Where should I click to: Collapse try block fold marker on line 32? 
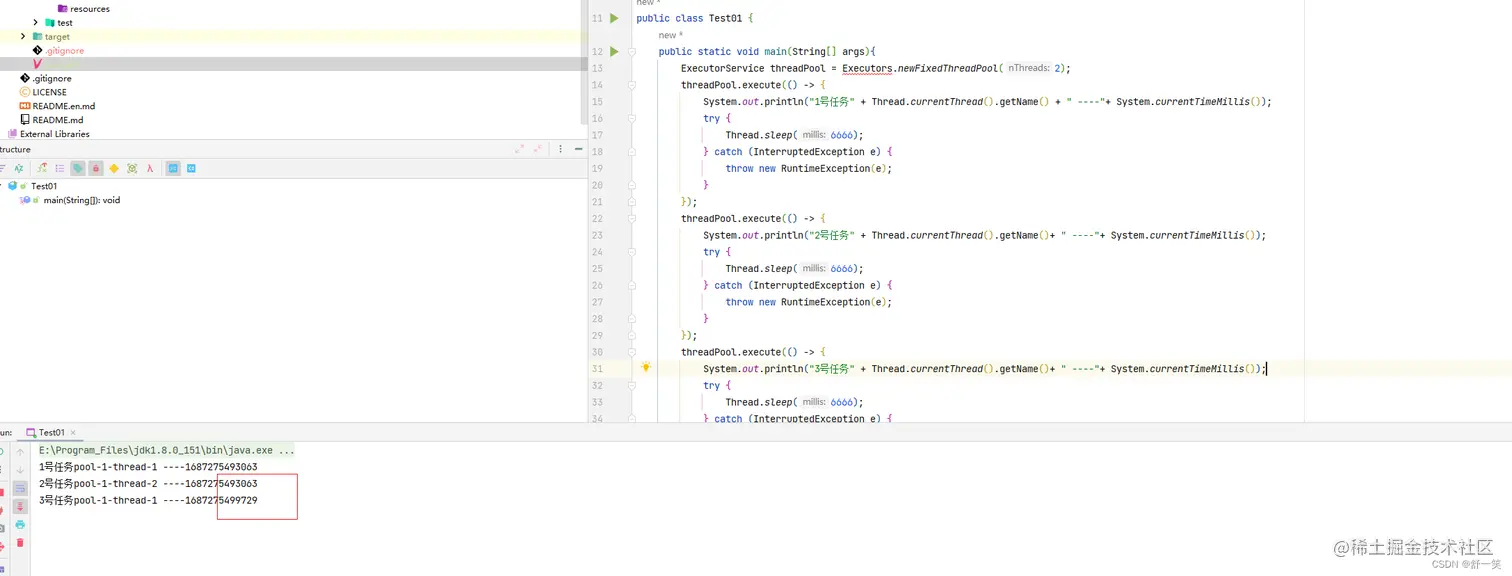point(632,385)
